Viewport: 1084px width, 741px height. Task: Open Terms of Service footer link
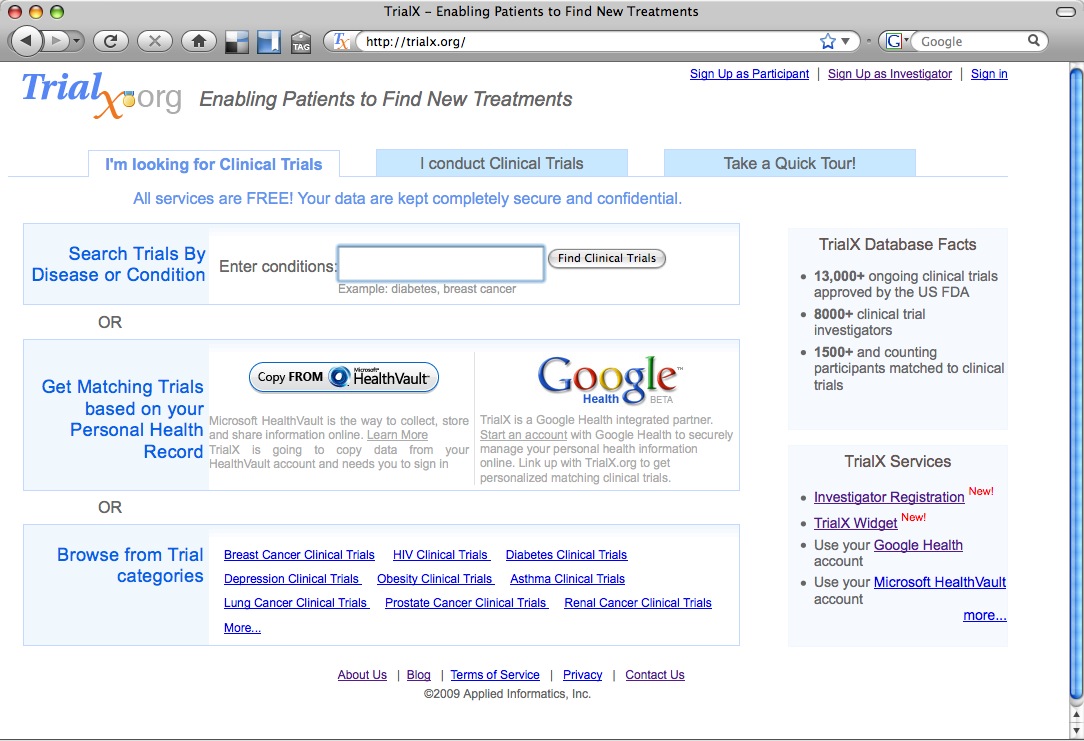point(495,675)
